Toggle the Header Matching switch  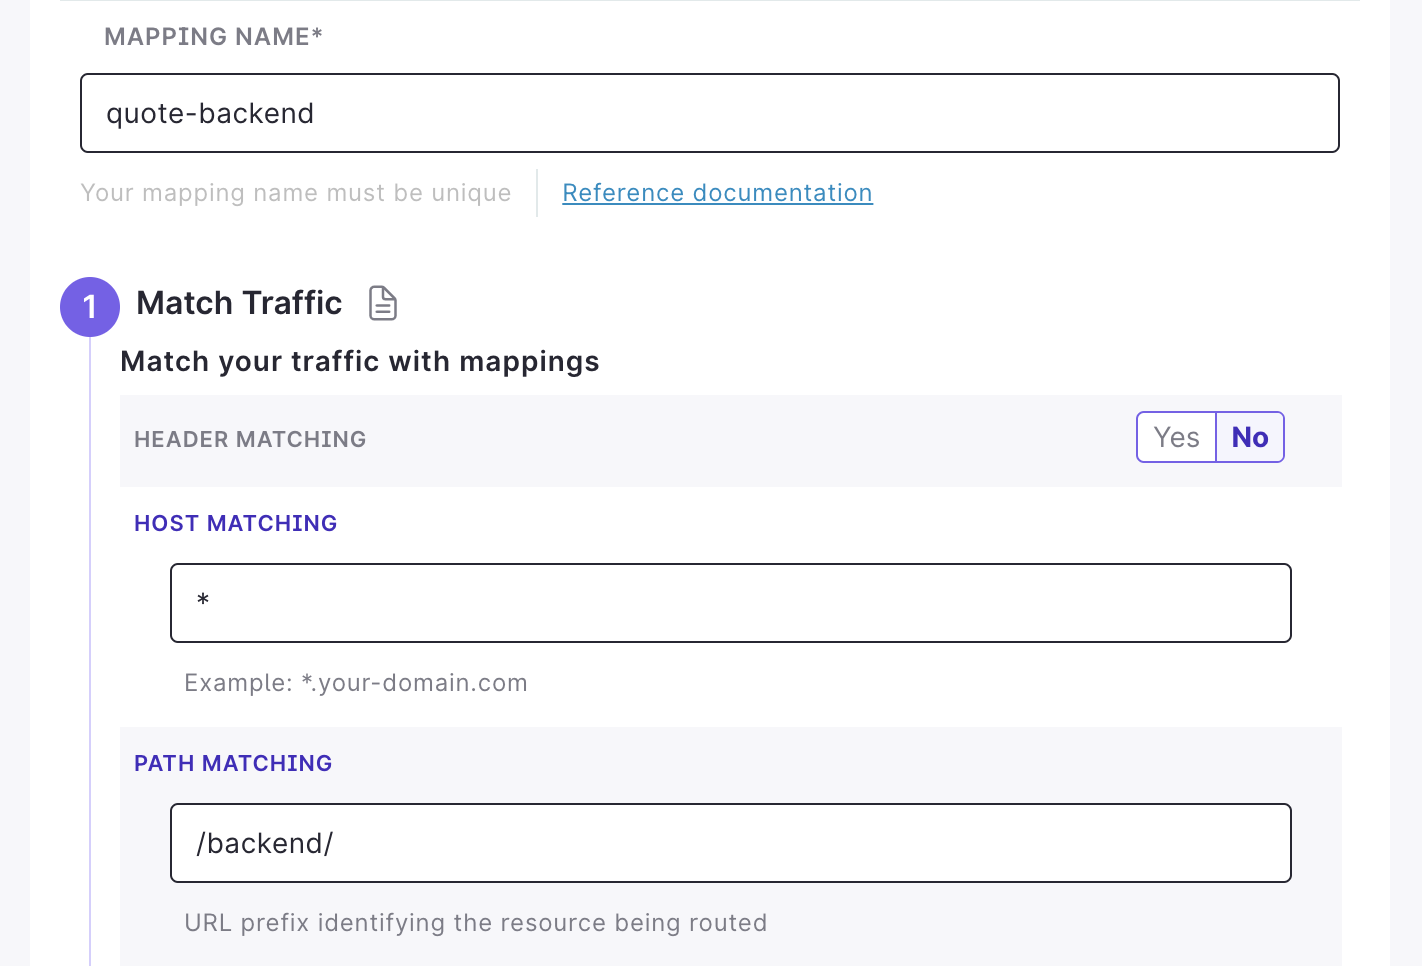[1210, 437]
